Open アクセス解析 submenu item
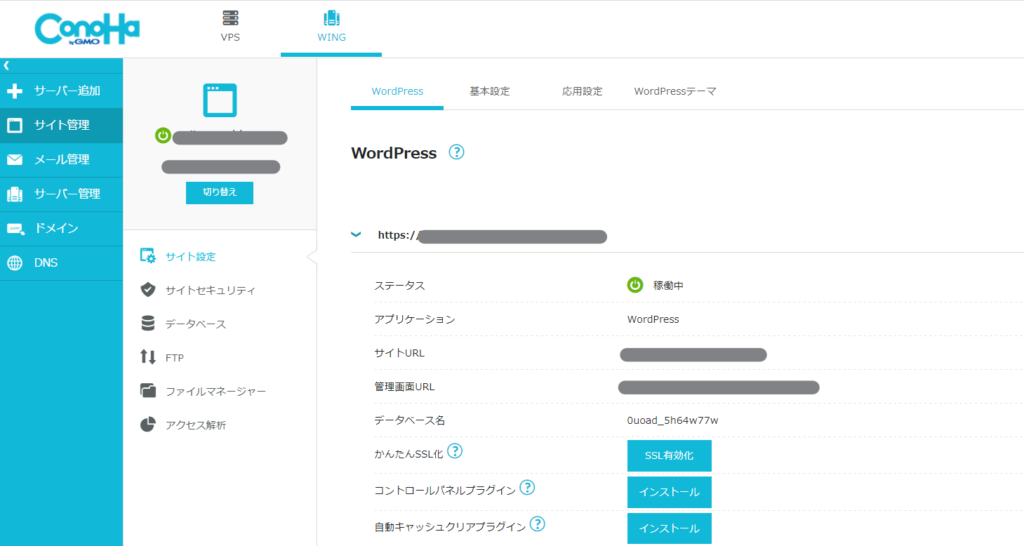Viewport: 1024px width, 546px height. pos(195,425)
